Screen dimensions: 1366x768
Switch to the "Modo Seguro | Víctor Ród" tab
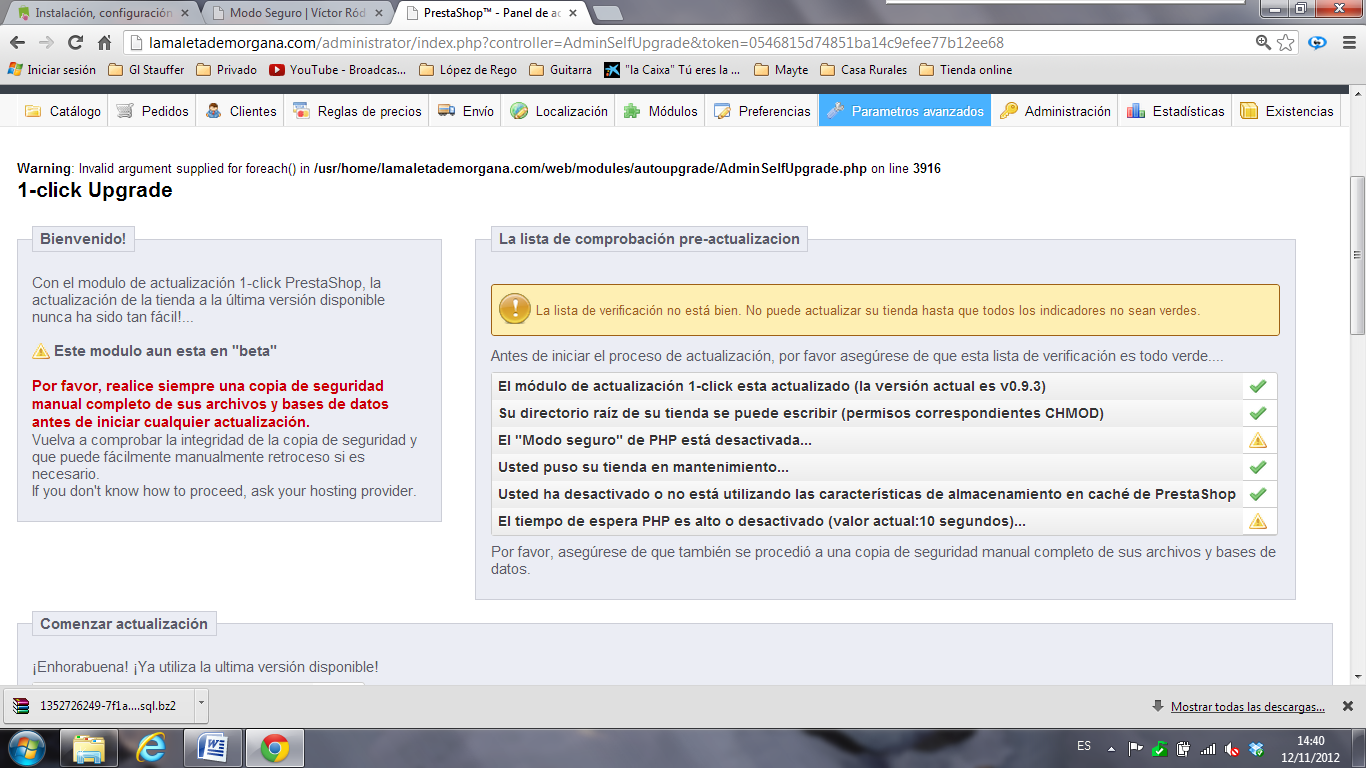click(296, 14)
